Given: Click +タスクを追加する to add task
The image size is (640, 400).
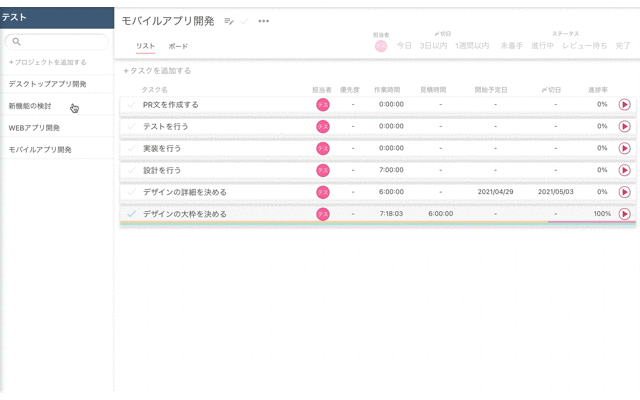Looking at the screenshot, I should pyautogui.click(x=157, y=71).
